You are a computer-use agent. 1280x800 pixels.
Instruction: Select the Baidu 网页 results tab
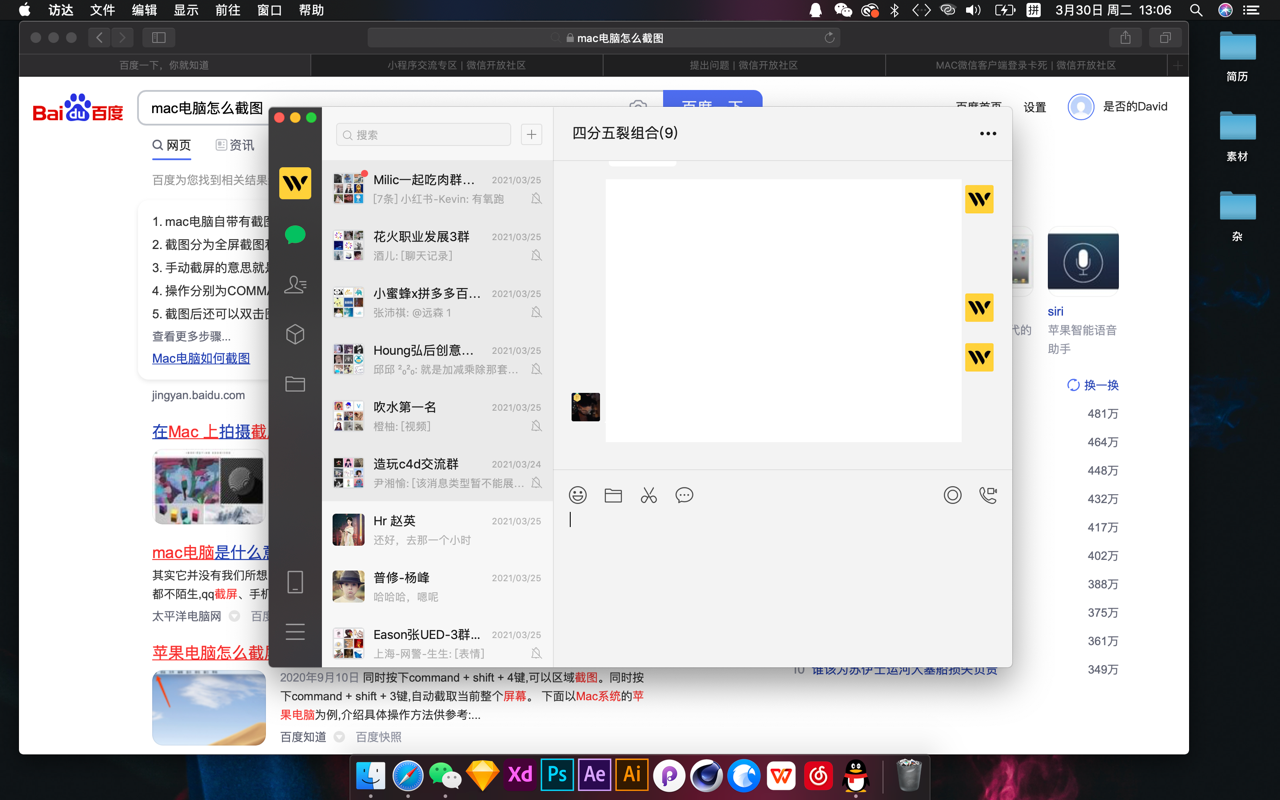pyautogui.click(x=172, y=145)
